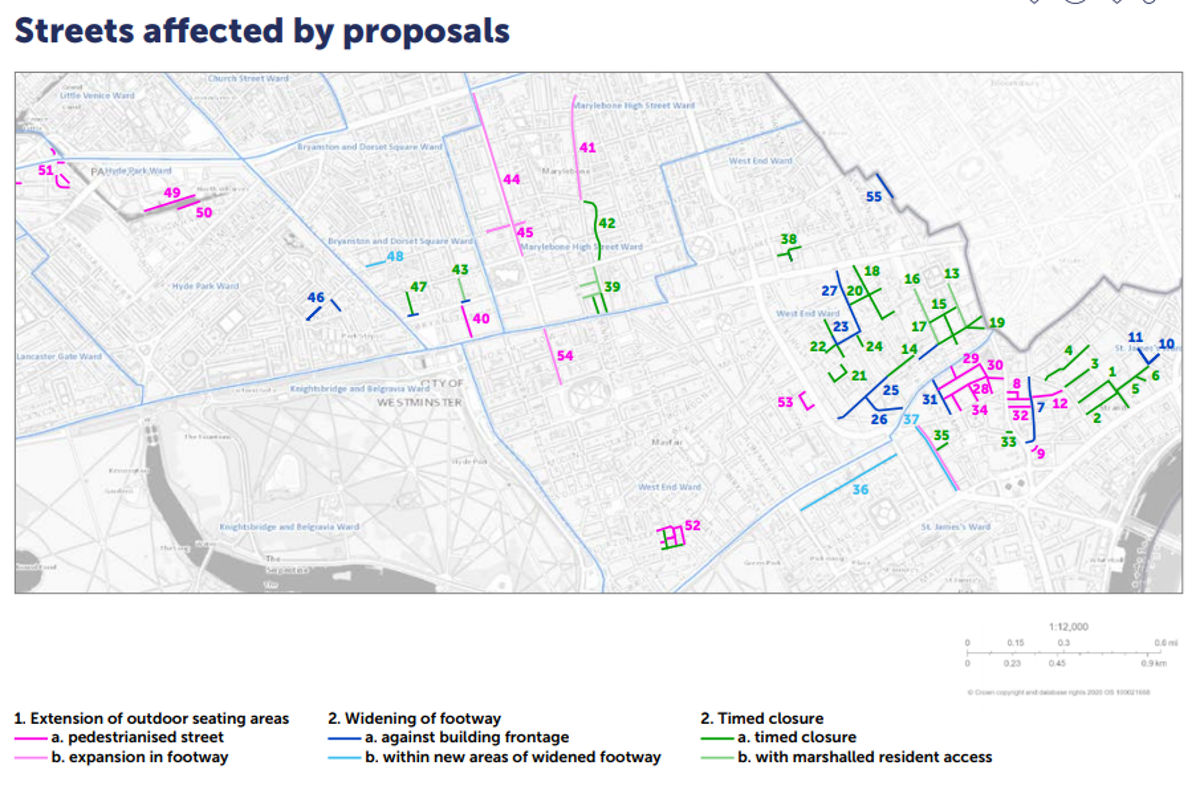Select marker 46 on the dark blue street segment
This screenshot has height=798, width=1200.
click(x=317, y=296)
